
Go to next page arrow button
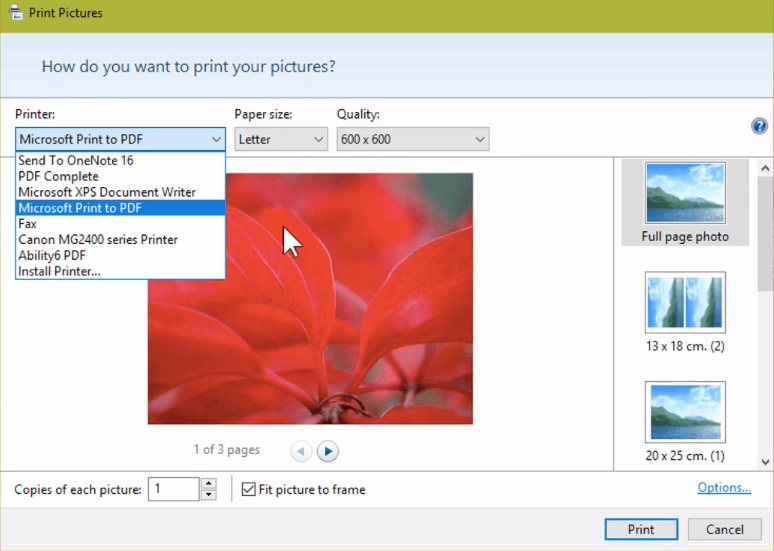[x=327, y=451]
